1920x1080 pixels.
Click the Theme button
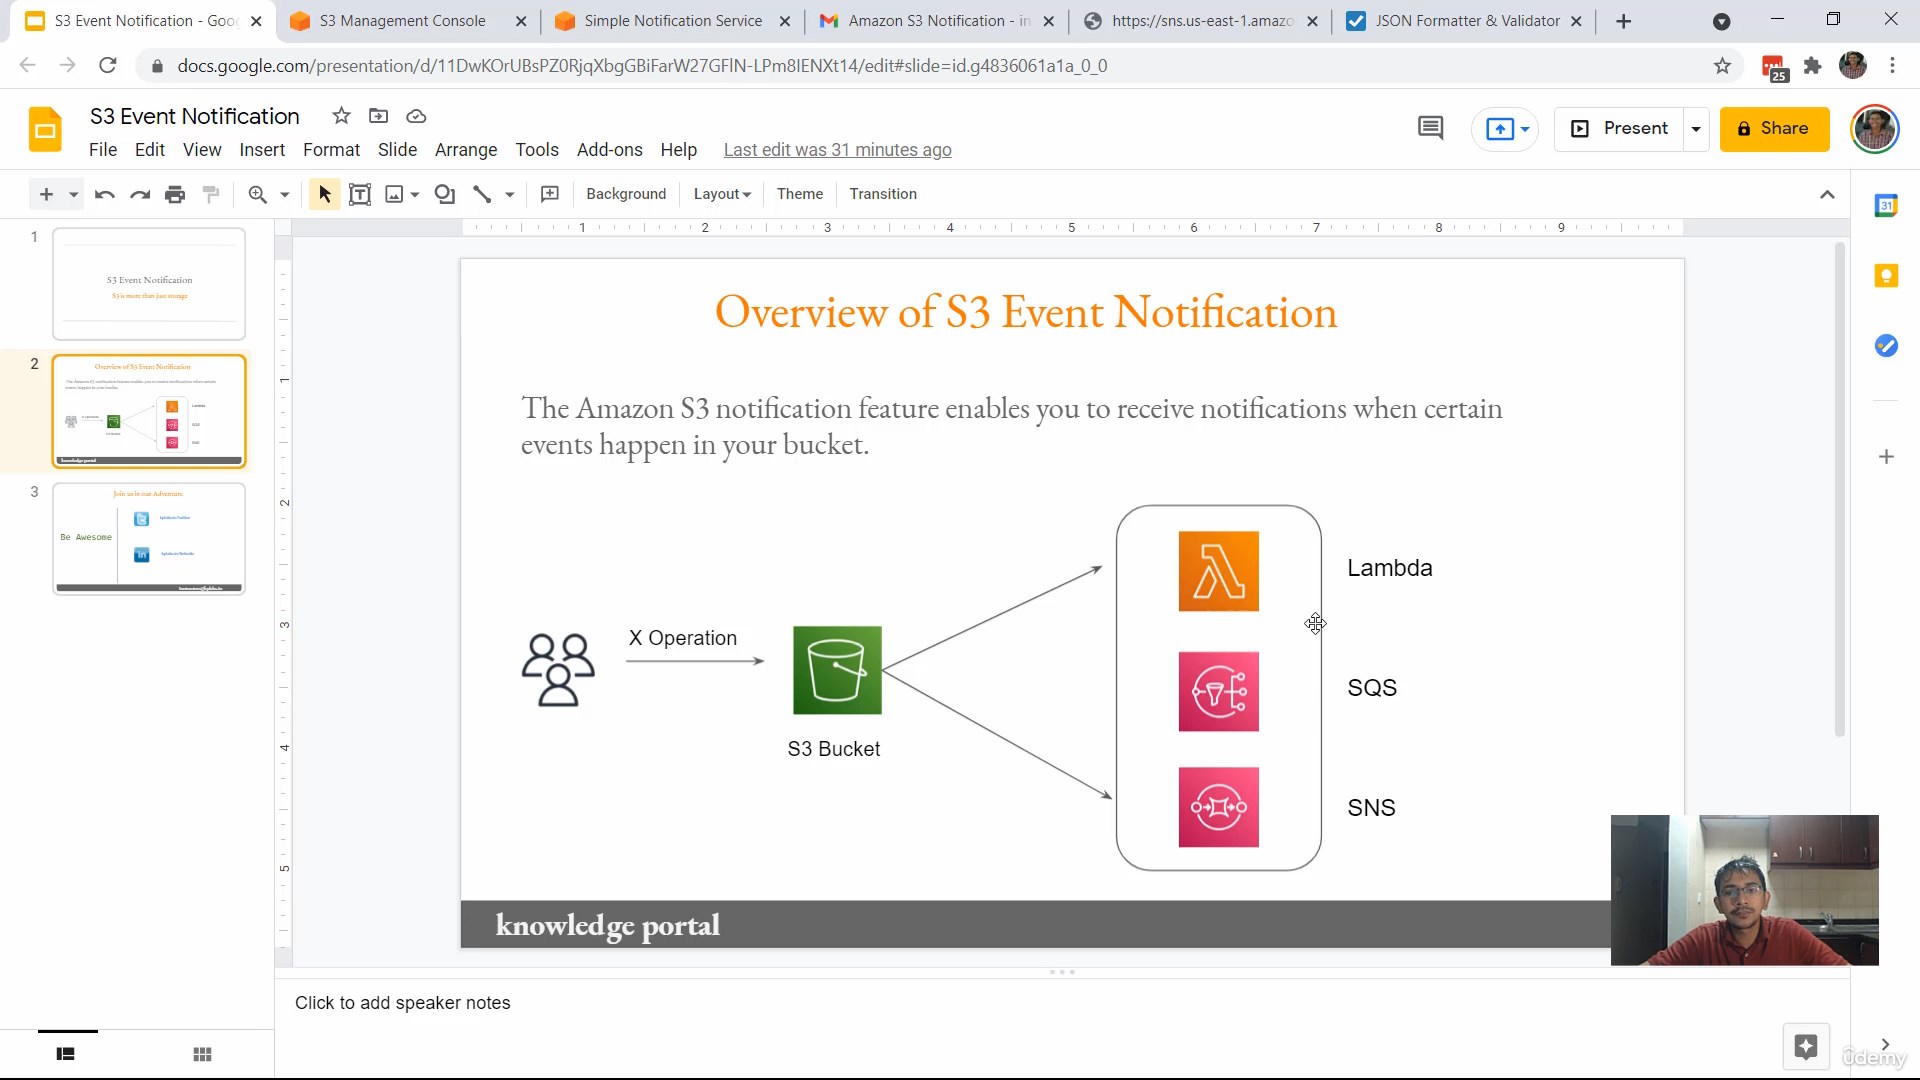pos(800,194)
